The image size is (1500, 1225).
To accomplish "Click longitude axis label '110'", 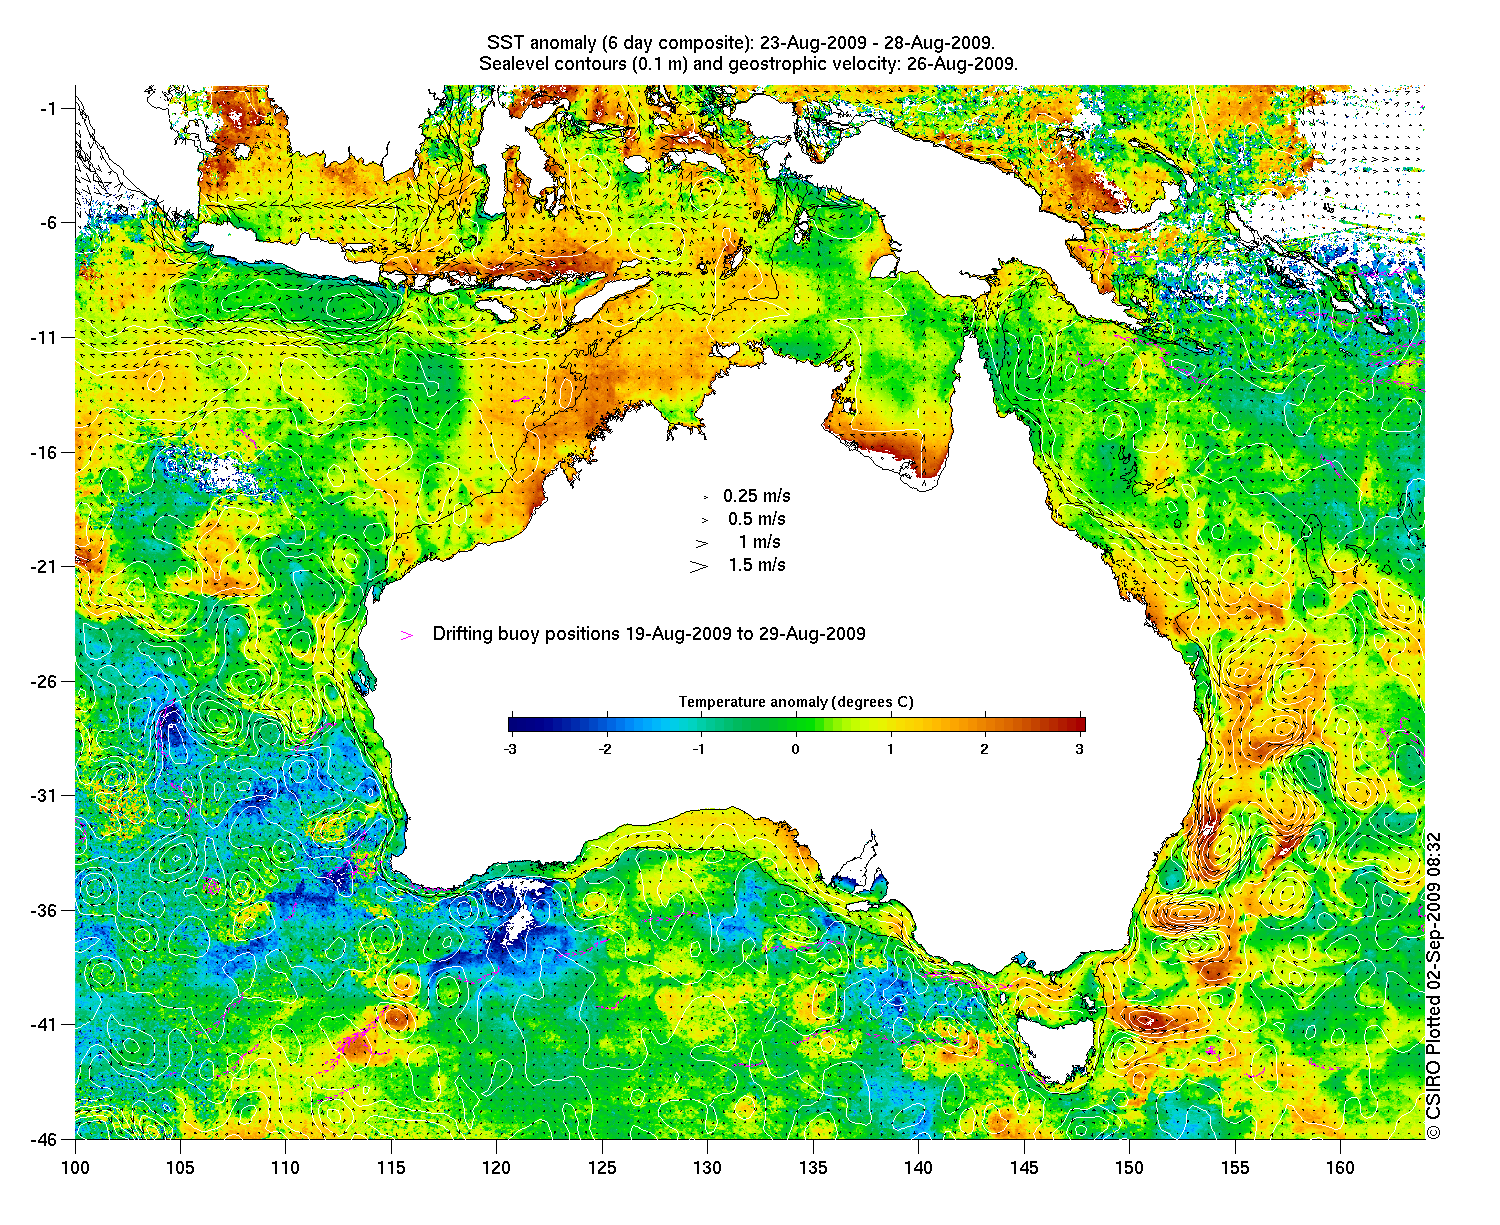I will tap(286, 1167).
